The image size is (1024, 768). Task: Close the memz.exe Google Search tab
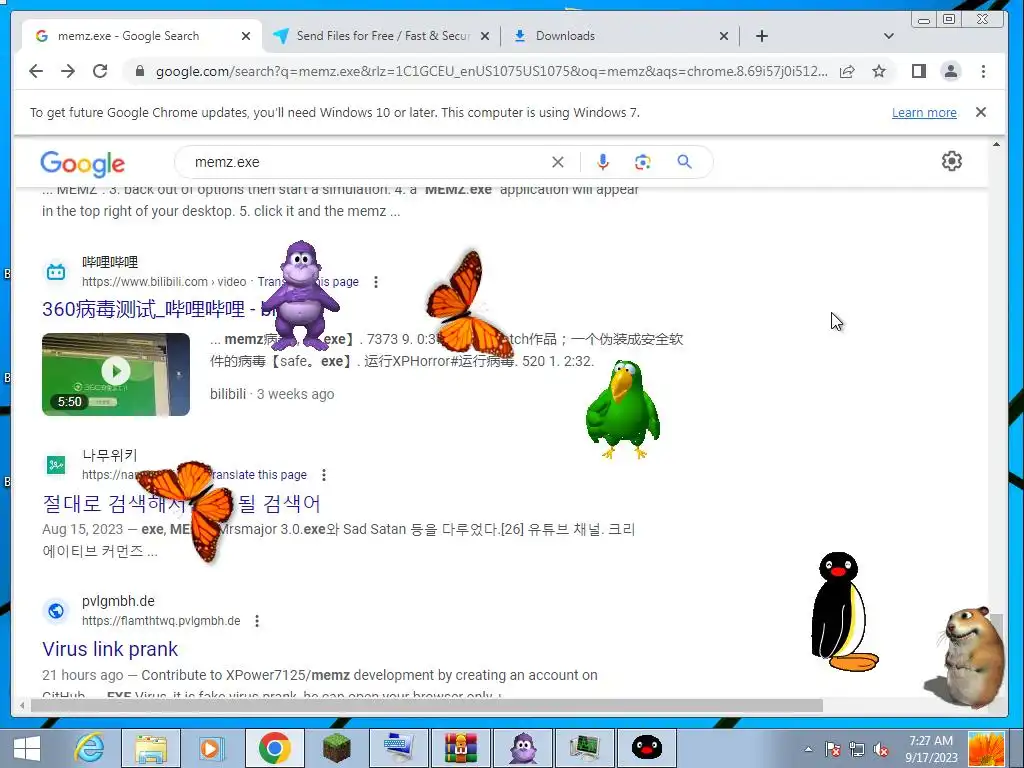(246, 36)
